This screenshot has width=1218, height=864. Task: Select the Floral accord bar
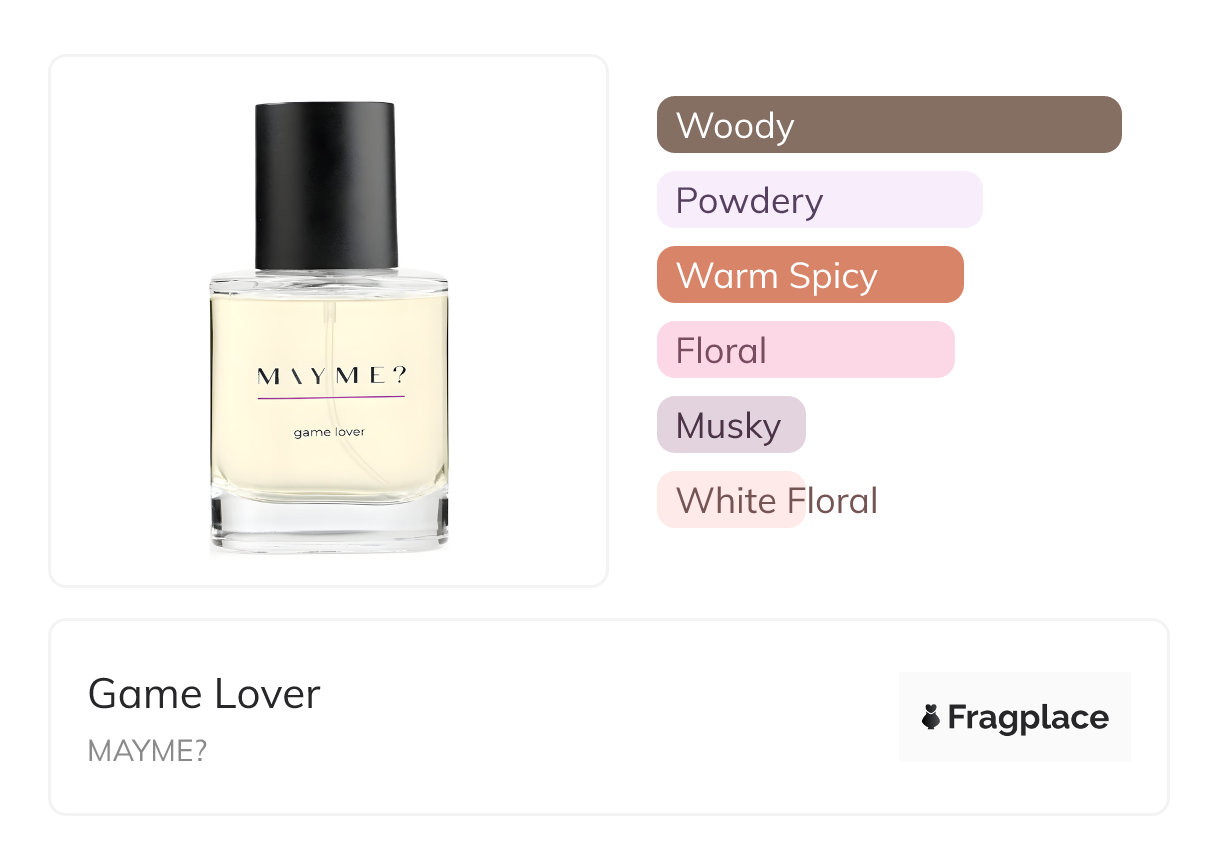pos(806,350)
